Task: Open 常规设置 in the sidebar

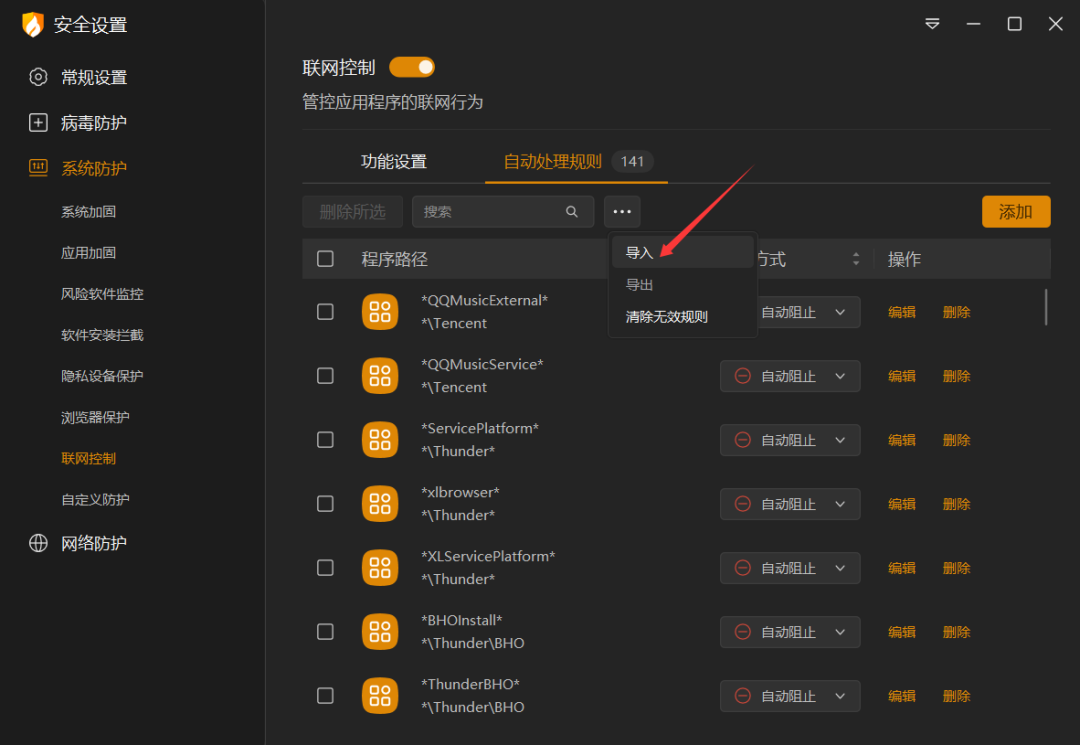Action: pos(94,77)
